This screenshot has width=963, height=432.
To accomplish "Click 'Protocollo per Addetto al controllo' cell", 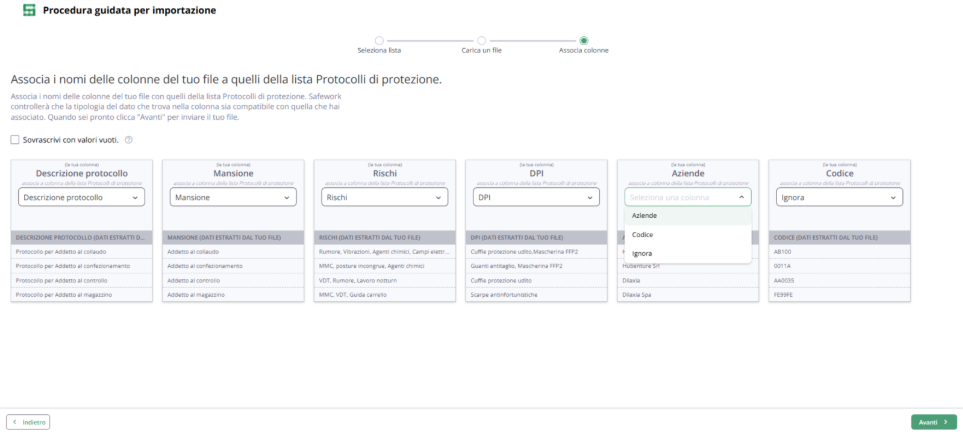I will 82,280.
